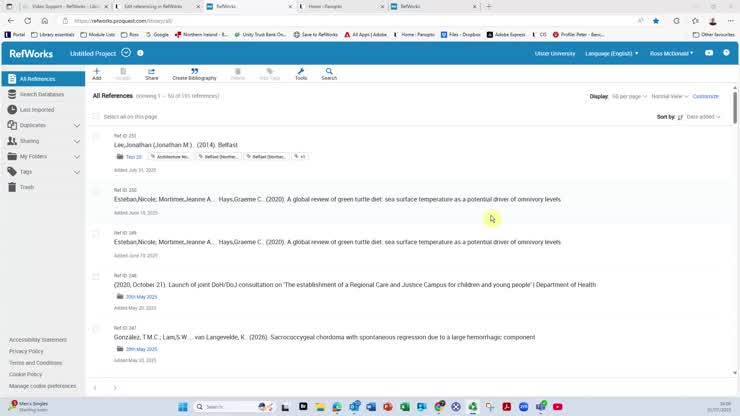Open a new browser tab
740x416 pixels.
(x=488, y=7)
